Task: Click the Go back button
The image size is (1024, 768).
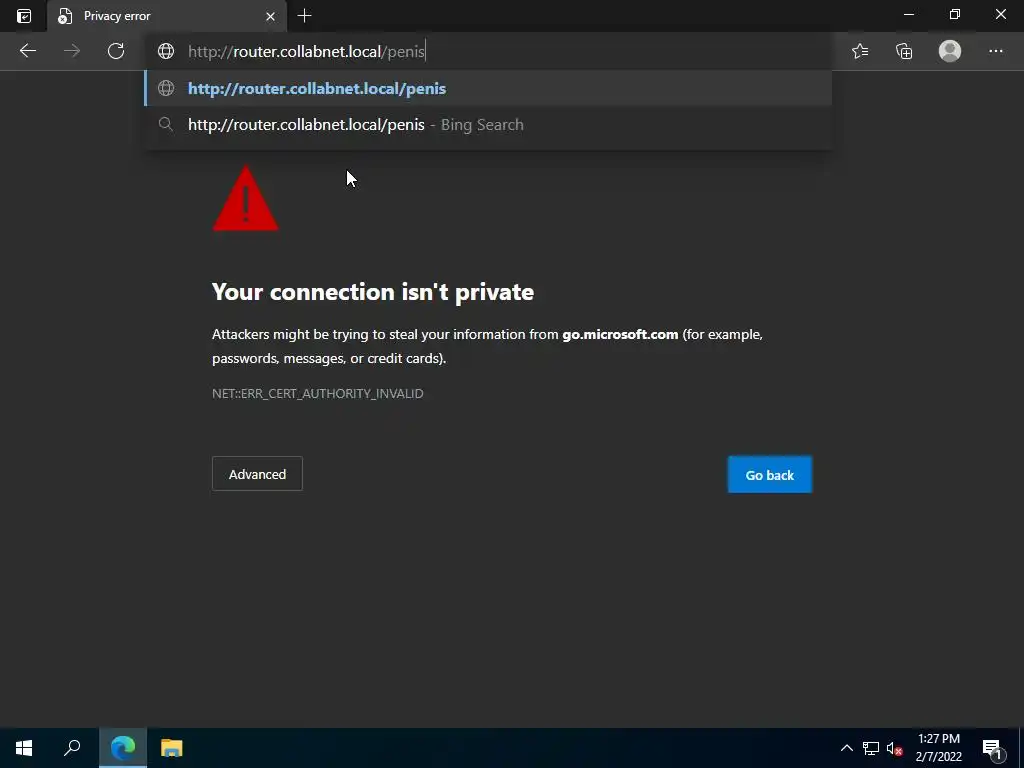Action: click(770, 475)
